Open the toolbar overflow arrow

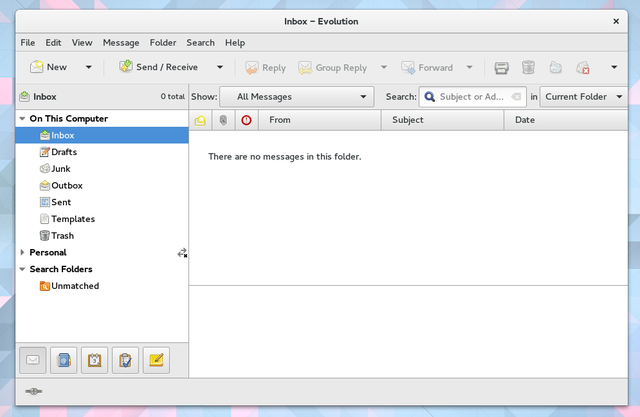[614, 67]
